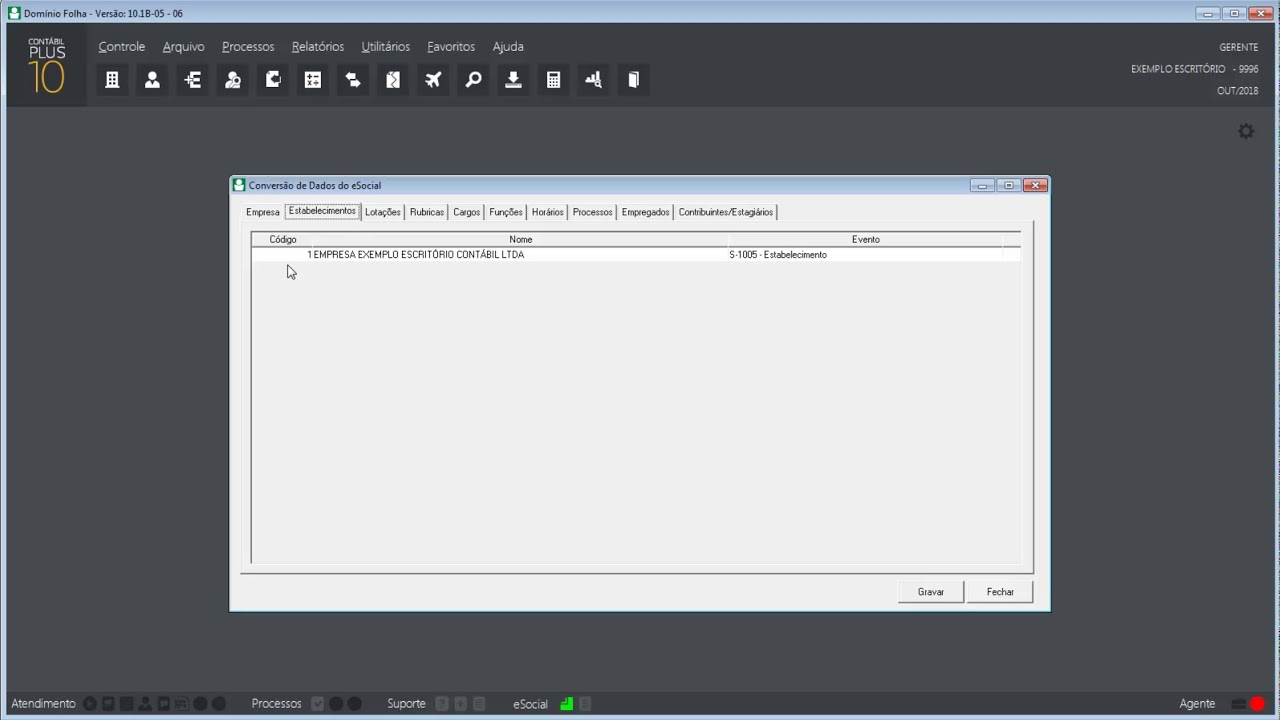The height and width of the screenshot is (720, 1280).
Task: Minimize the Conversão de Dados do eSocial dialog
Action: [982, 185]
